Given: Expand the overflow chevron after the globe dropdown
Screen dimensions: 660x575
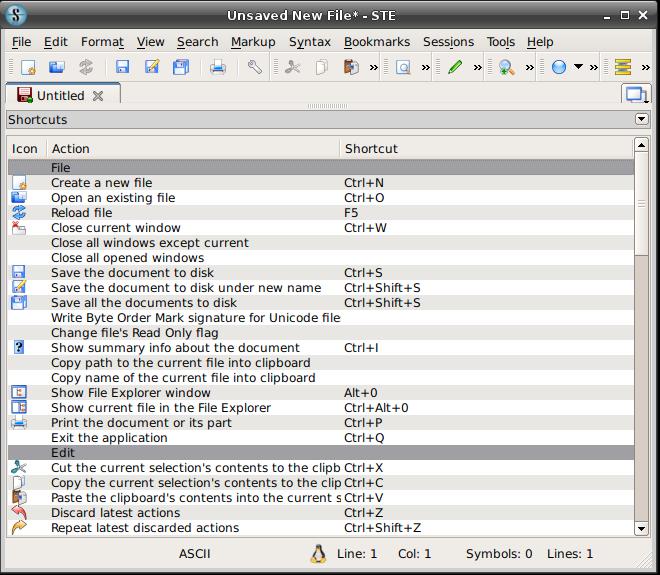Looking at the screenshot, I should click(593, 67).
